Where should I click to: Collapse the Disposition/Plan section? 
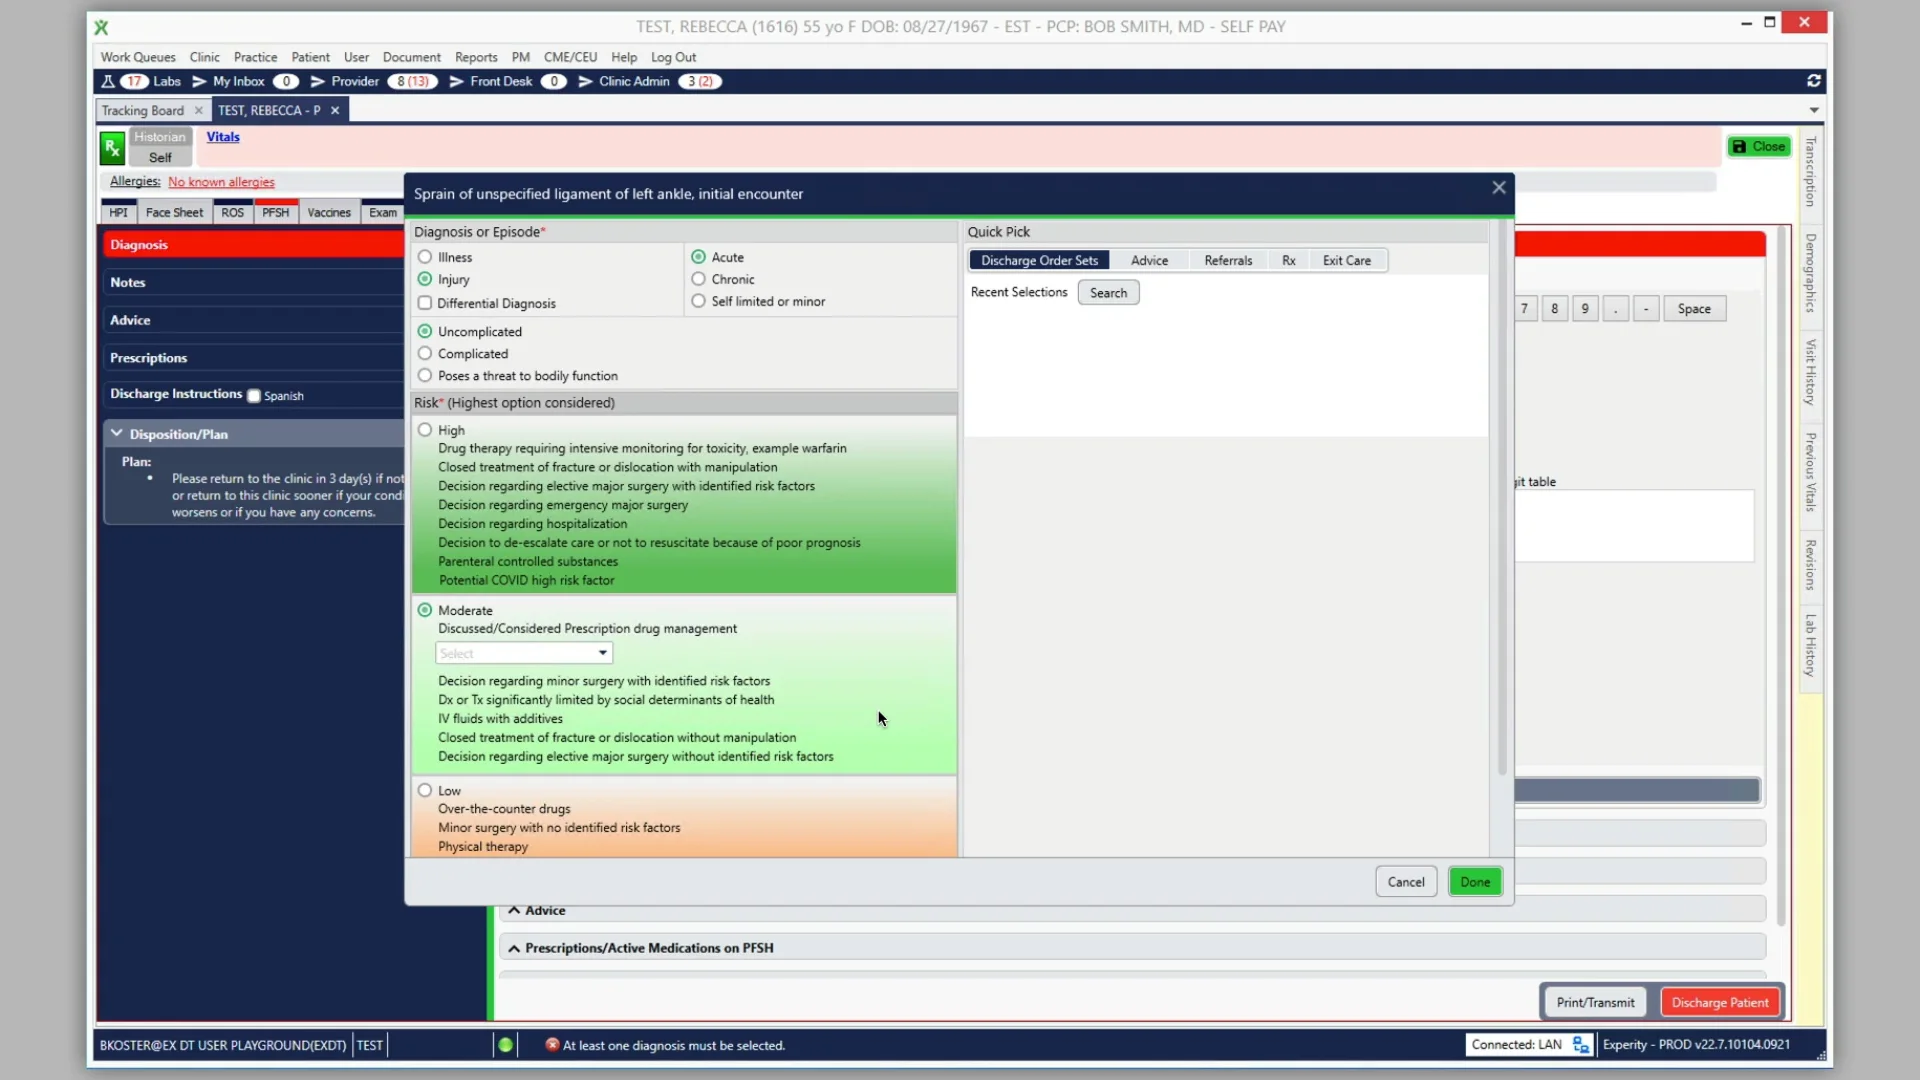pyautogui.click(x=117, y=433)
